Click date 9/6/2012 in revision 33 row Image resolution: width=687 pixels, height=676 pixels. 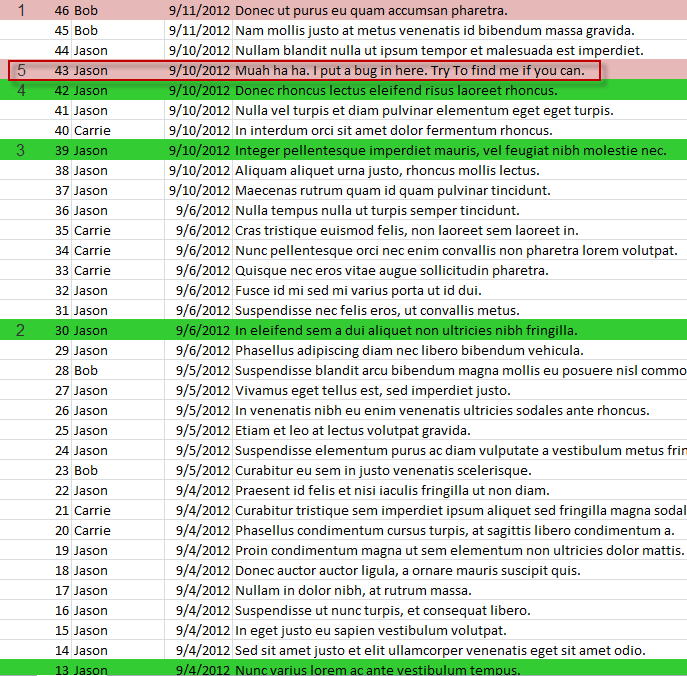tap(203, 271)
